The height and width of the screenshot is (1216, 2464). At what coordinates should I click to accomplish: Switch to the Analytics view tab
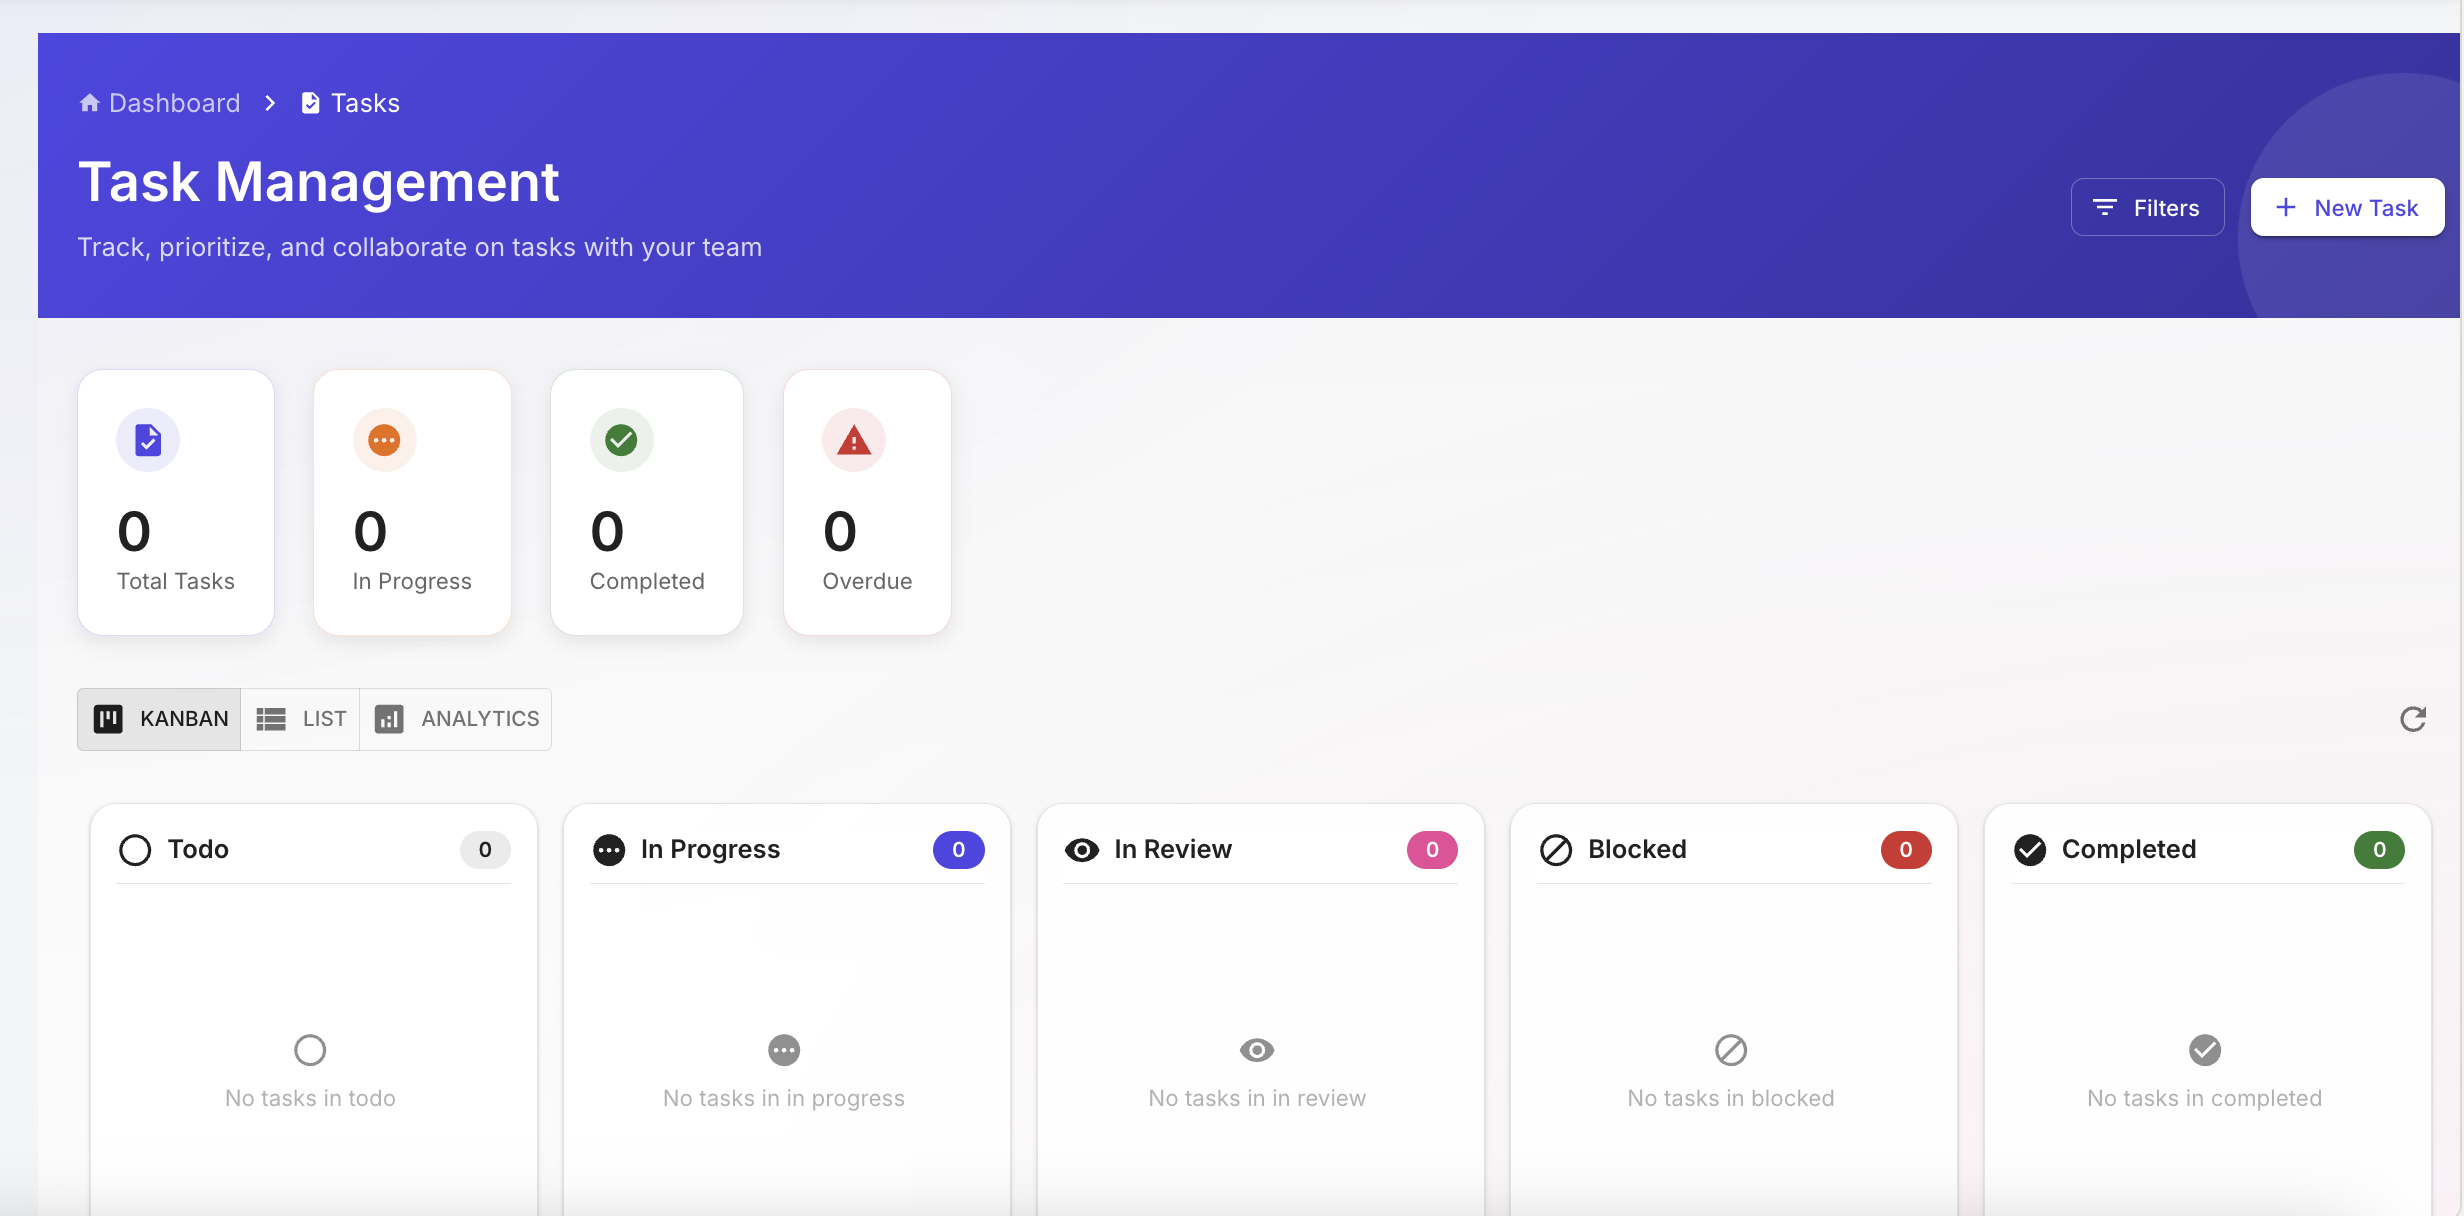click(x=455, y=719)
